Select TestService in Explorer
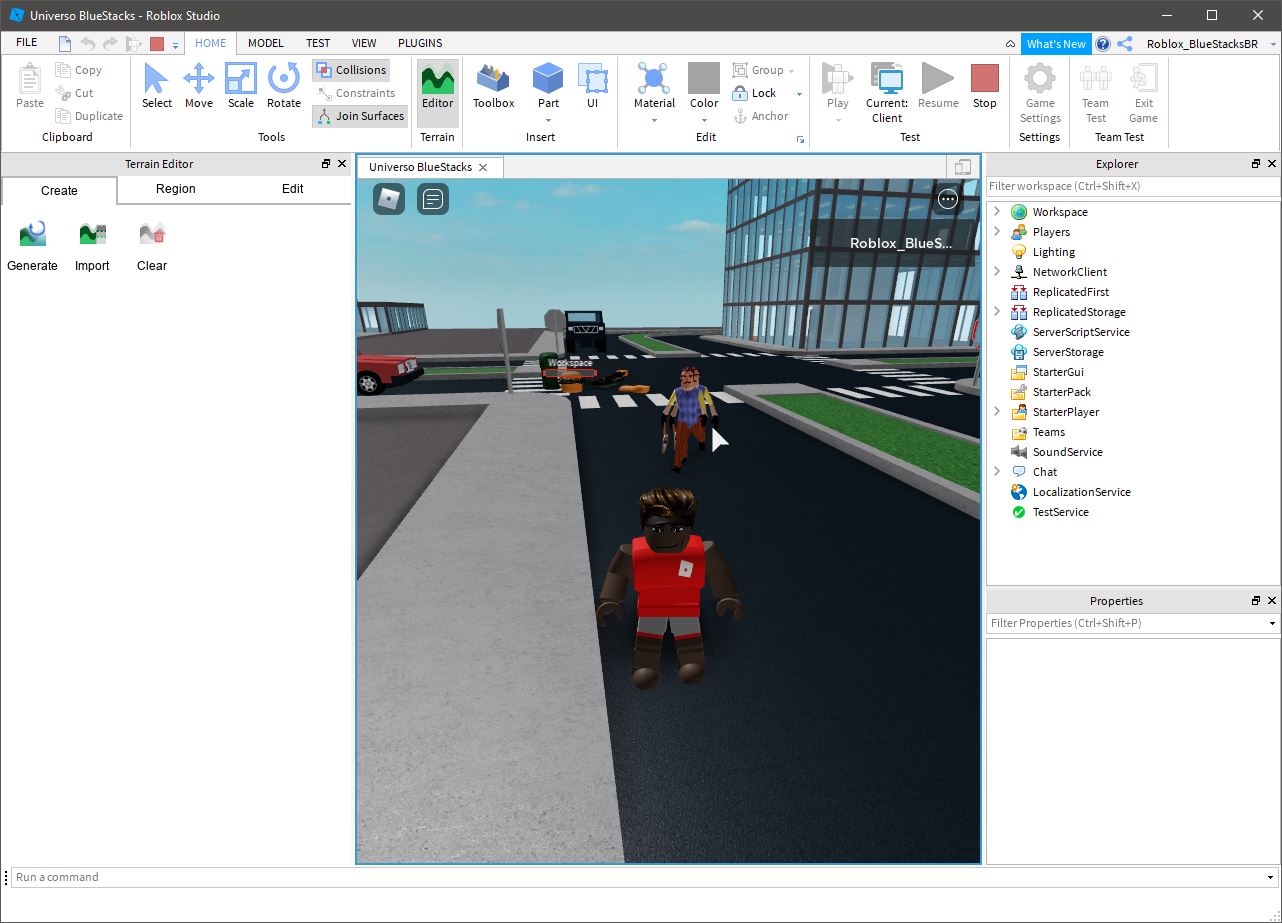1282x923 pixels. click(1060, 512)
